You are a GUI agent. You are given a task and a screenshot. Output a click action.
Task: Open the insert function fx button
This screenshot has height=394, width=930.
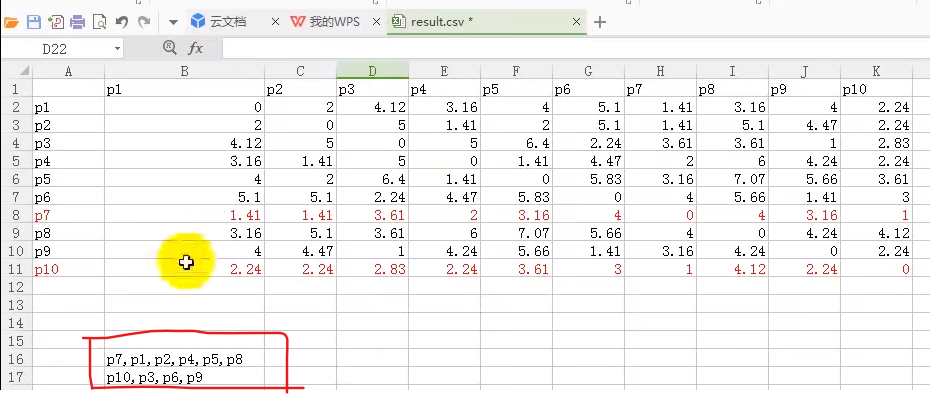pyautogui.click(x=196, y=49)
